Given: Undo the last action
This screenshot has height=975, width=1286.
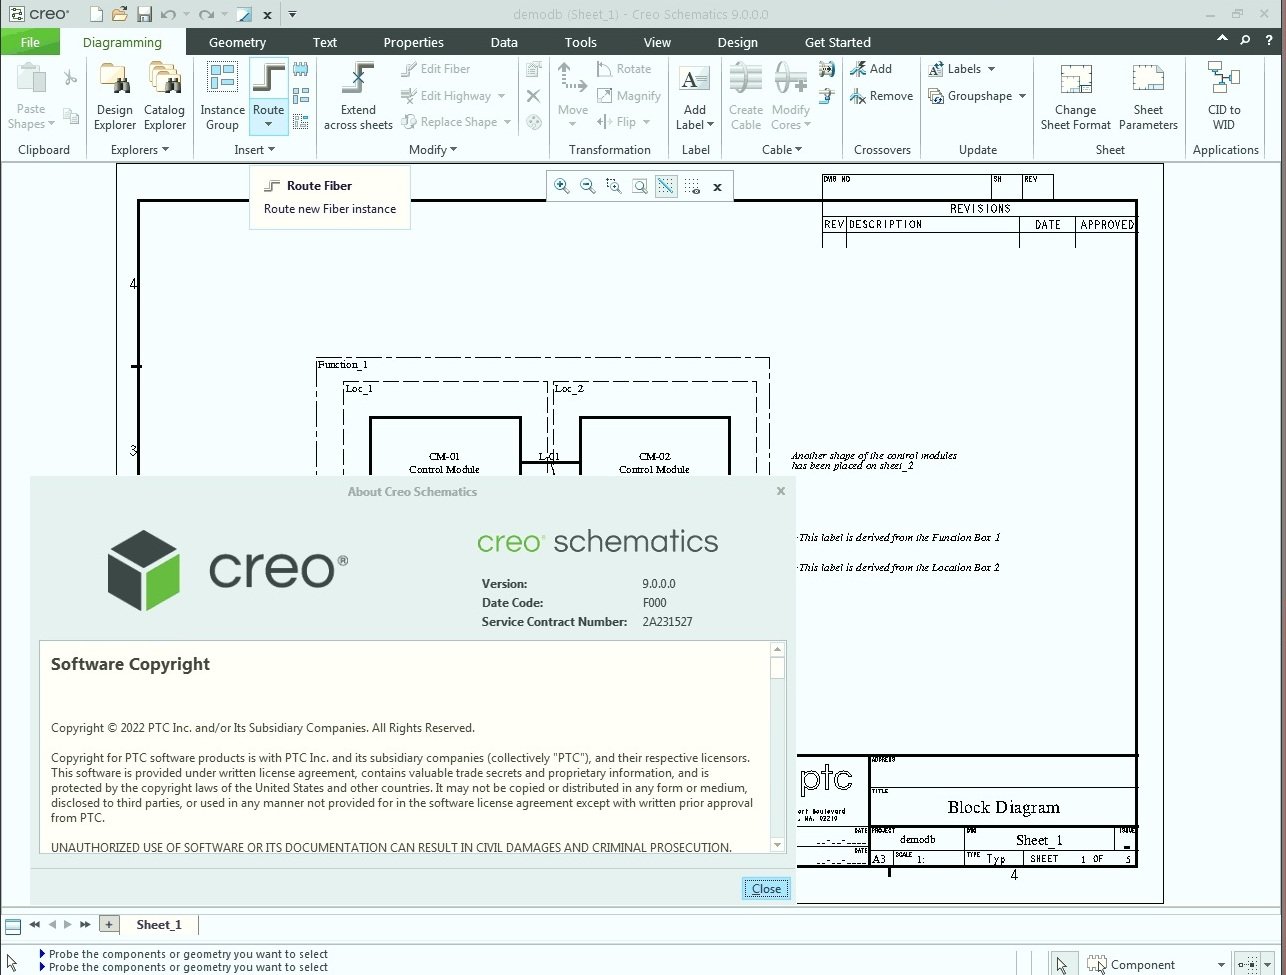Looking at the screenshot, I should coord(167,14).
